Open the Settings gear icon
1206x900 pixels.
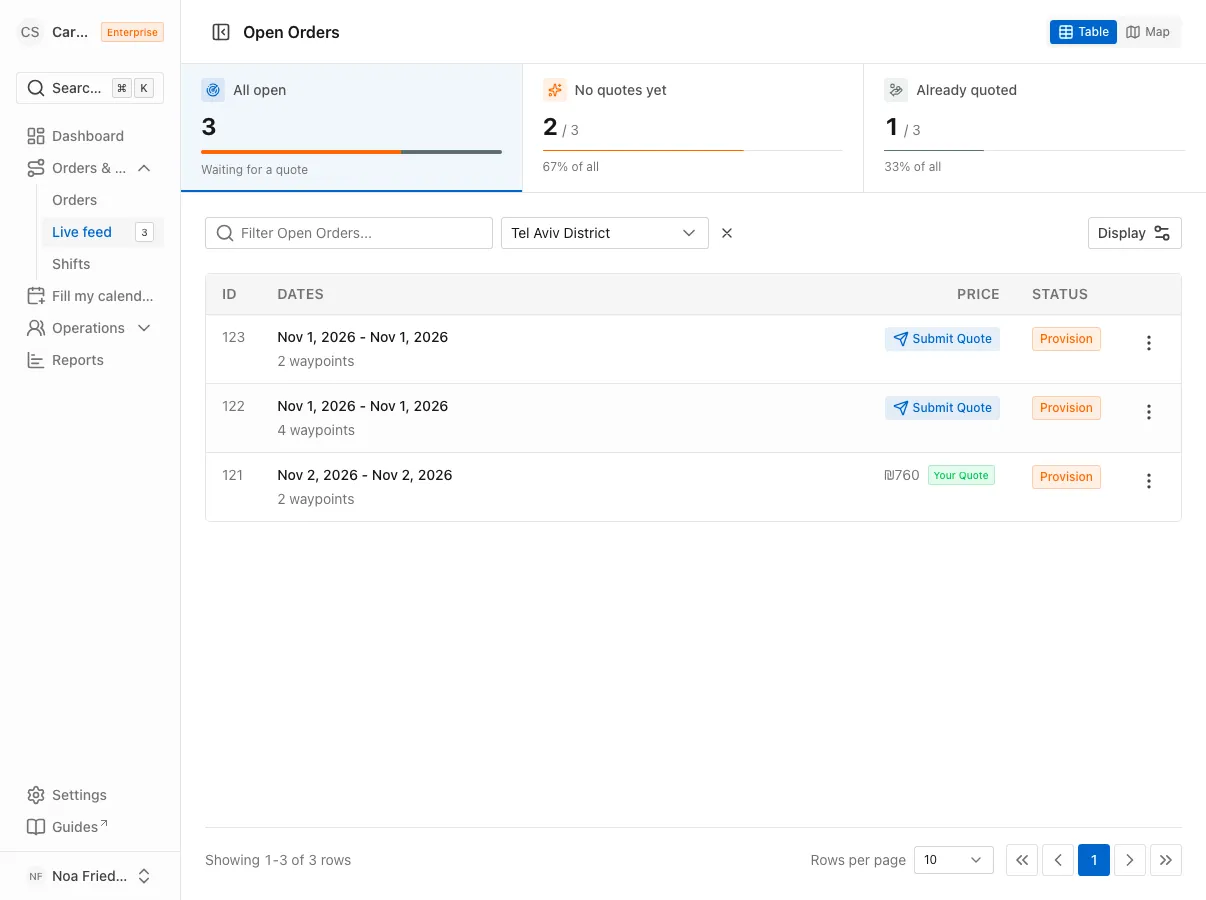point(36,795)
